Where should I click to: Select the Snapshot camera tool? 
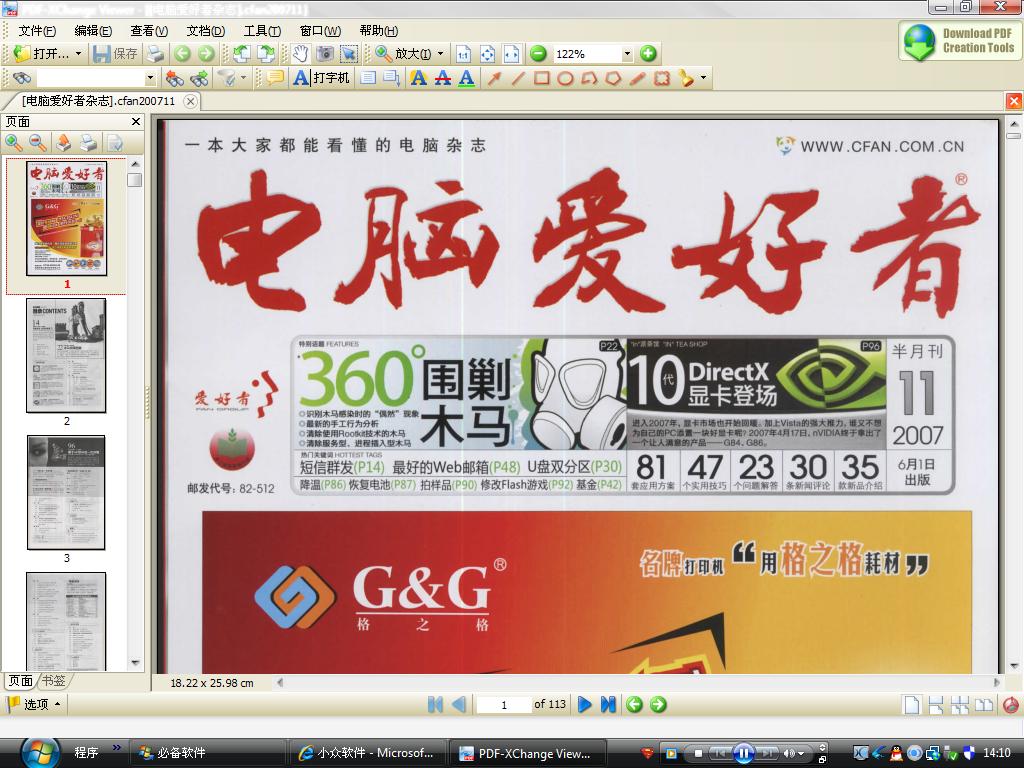tap(325, 54)
